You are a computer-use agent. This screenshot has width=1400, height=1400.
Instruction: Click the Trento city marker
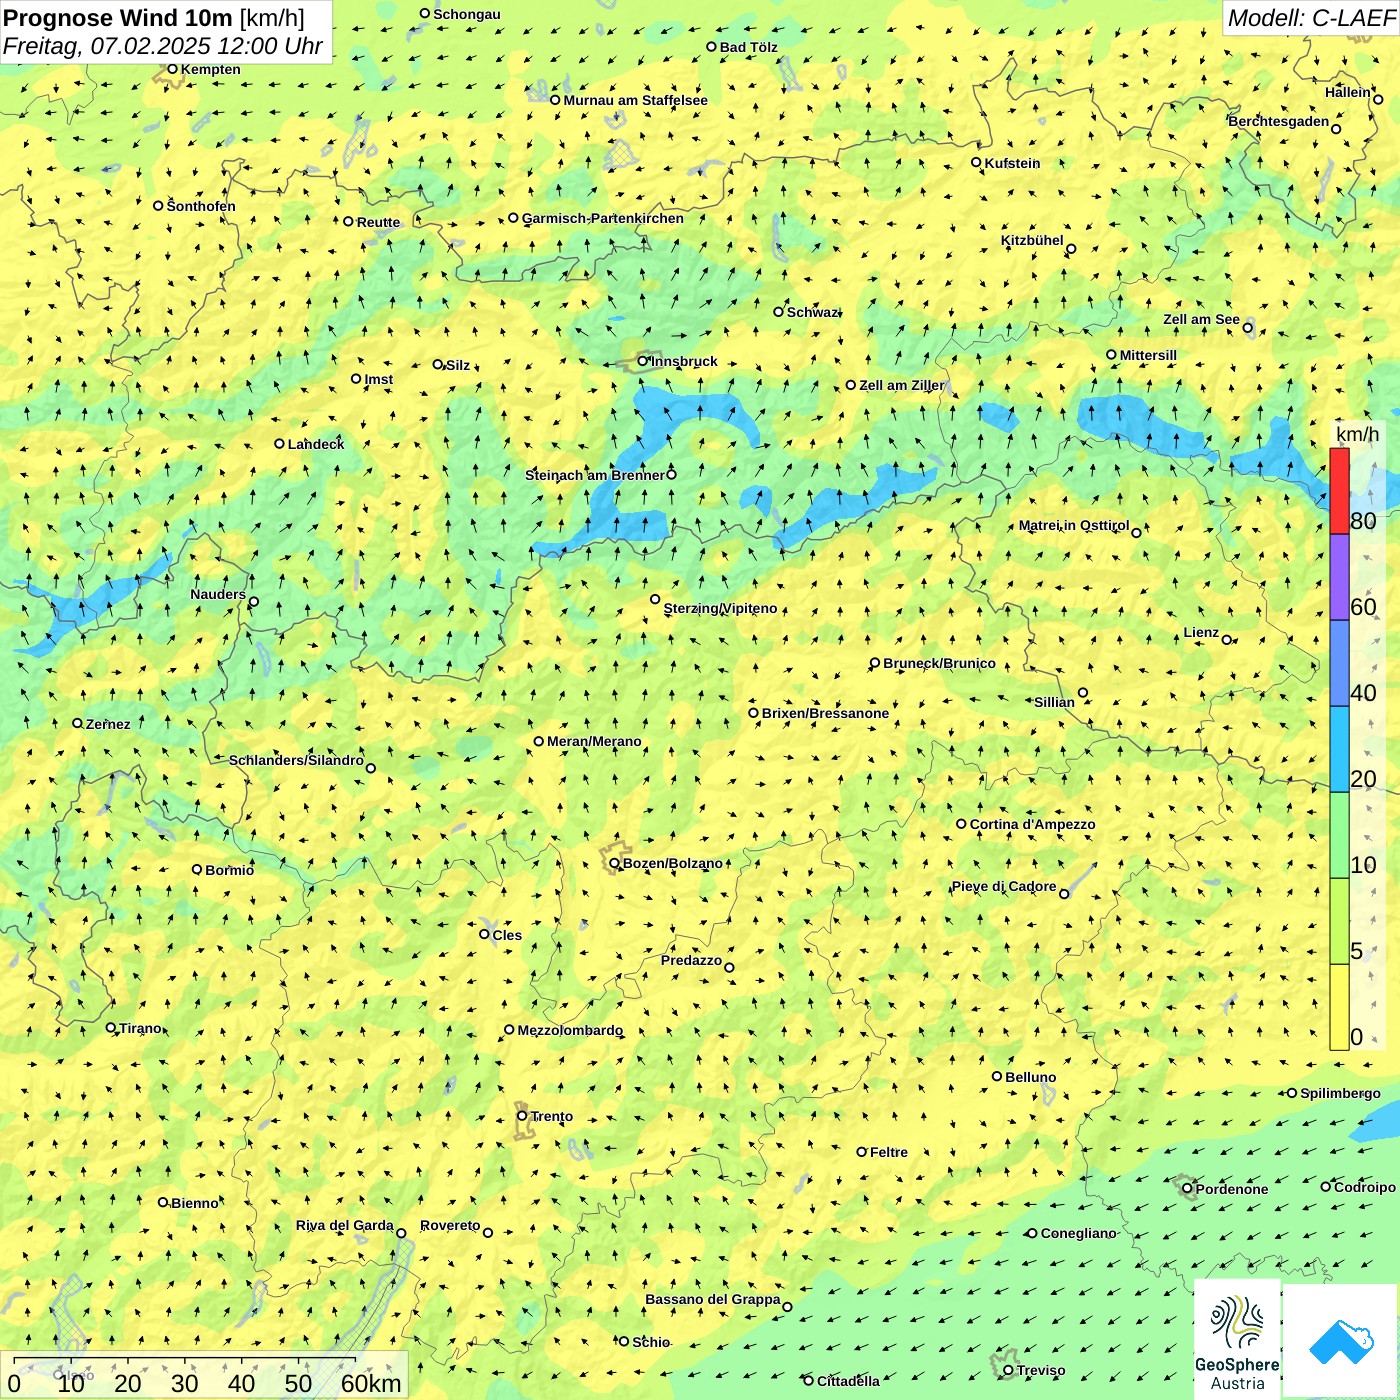click(522, 1116)
